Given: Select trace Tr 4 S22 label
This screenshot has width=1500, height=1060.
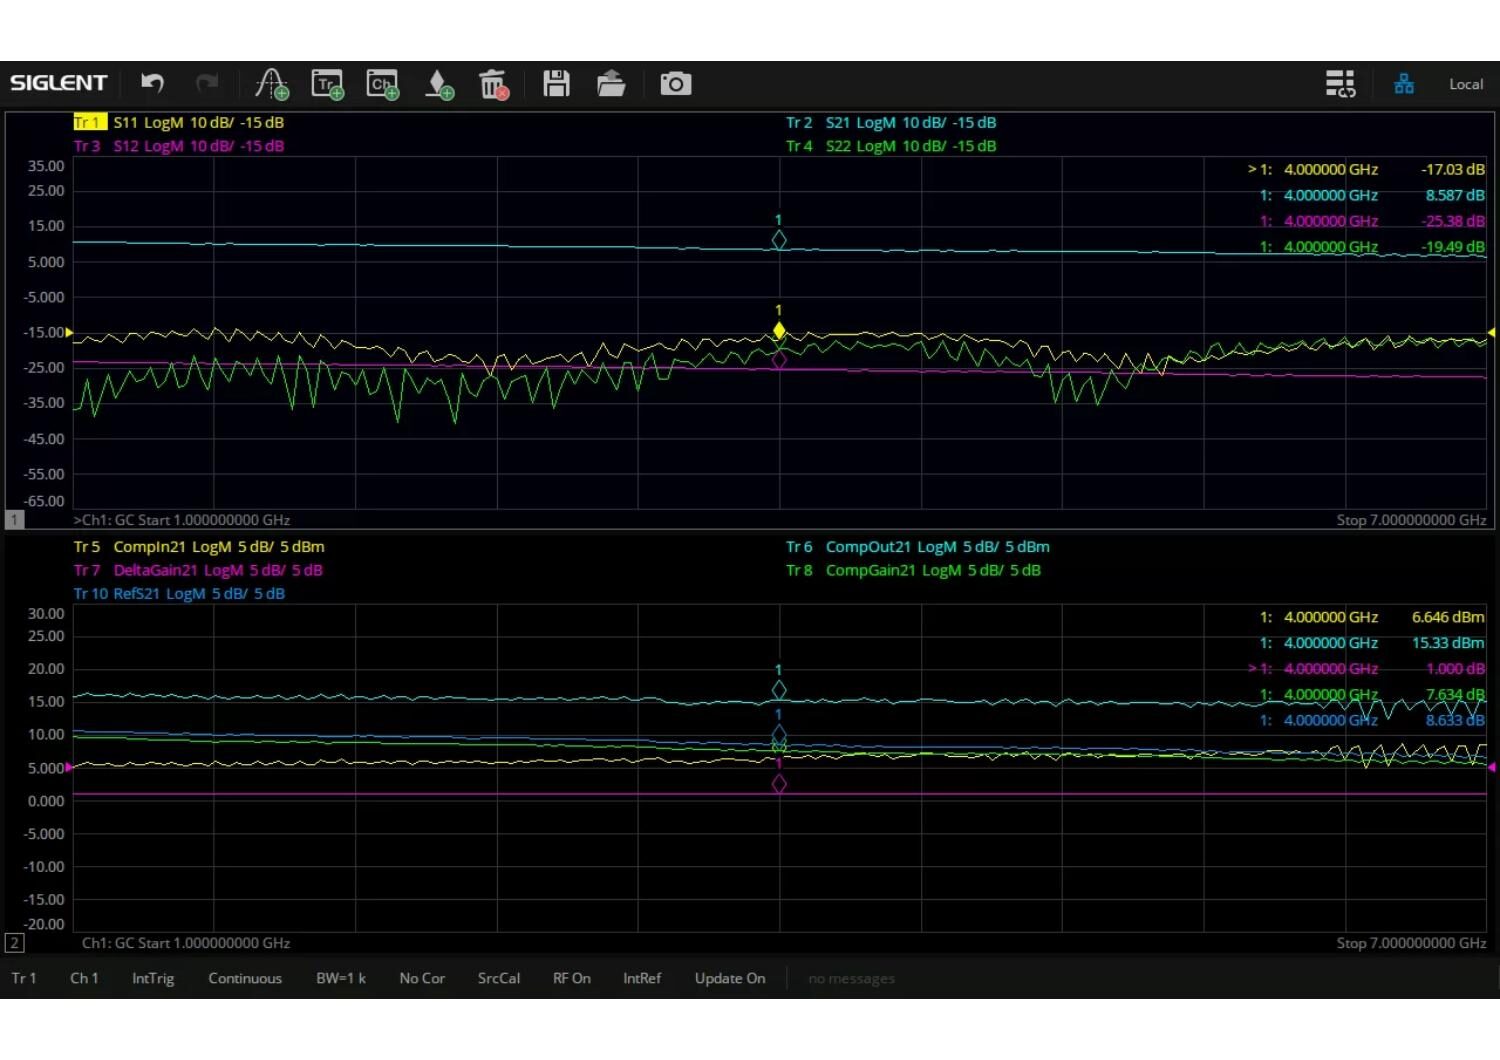Looking at the screenshot, I should [x=891, y=146].
